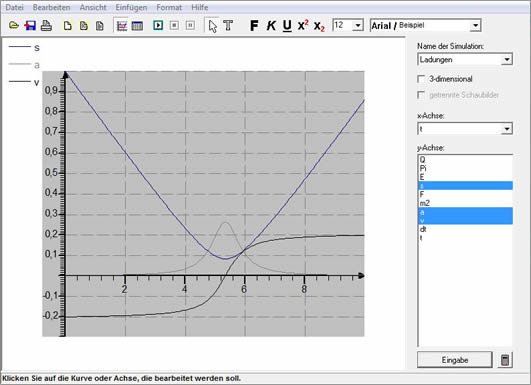Apply superscript x² formatting

pyautogui.click(x=303, y=25)
